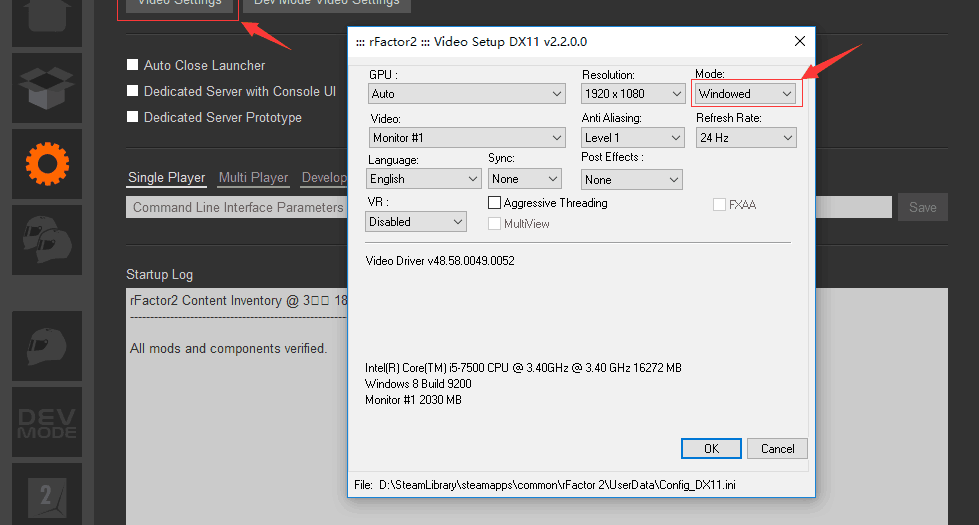This screenshot has width=979, height=525.
Task: Open the Resolution dropdown 1920 x 1080
Action: pos(632,94)
